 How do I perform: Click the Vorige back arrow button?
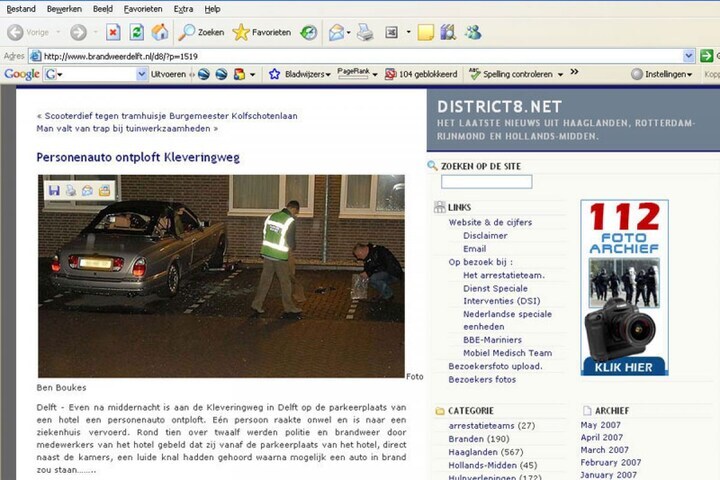15,32
